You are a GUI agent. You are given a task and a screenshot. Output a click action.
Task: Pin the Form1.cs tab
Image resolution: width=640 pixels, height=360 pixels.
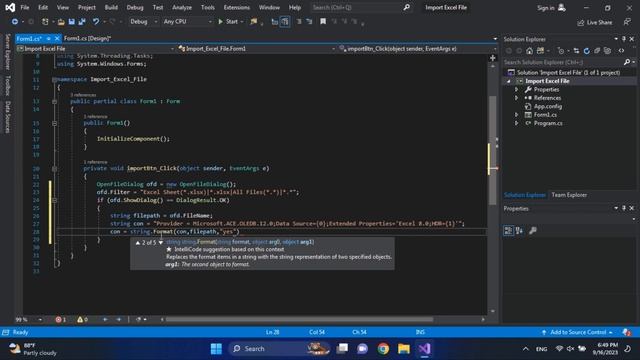tap(49, 38)
